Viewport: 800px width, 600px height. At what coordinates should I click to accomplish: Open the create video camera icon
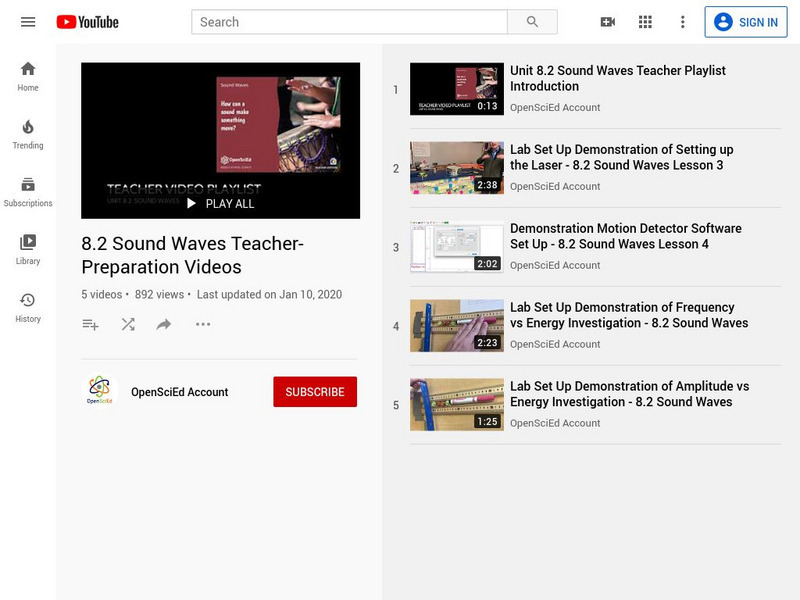click(x=608, y=22)
